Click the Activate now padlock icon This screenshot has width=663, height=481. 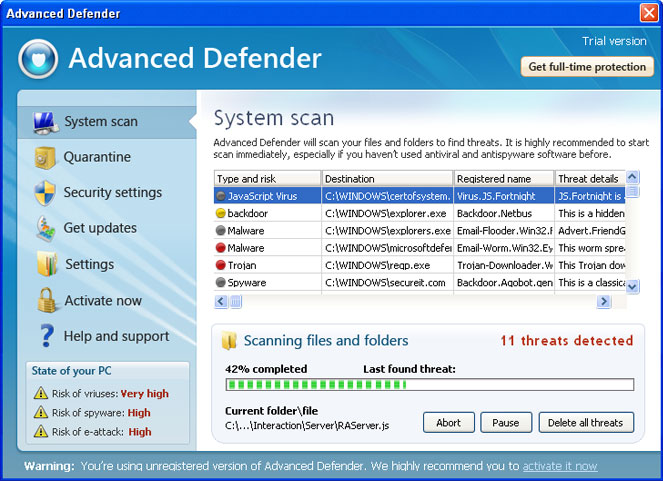[x=47, y=300]
